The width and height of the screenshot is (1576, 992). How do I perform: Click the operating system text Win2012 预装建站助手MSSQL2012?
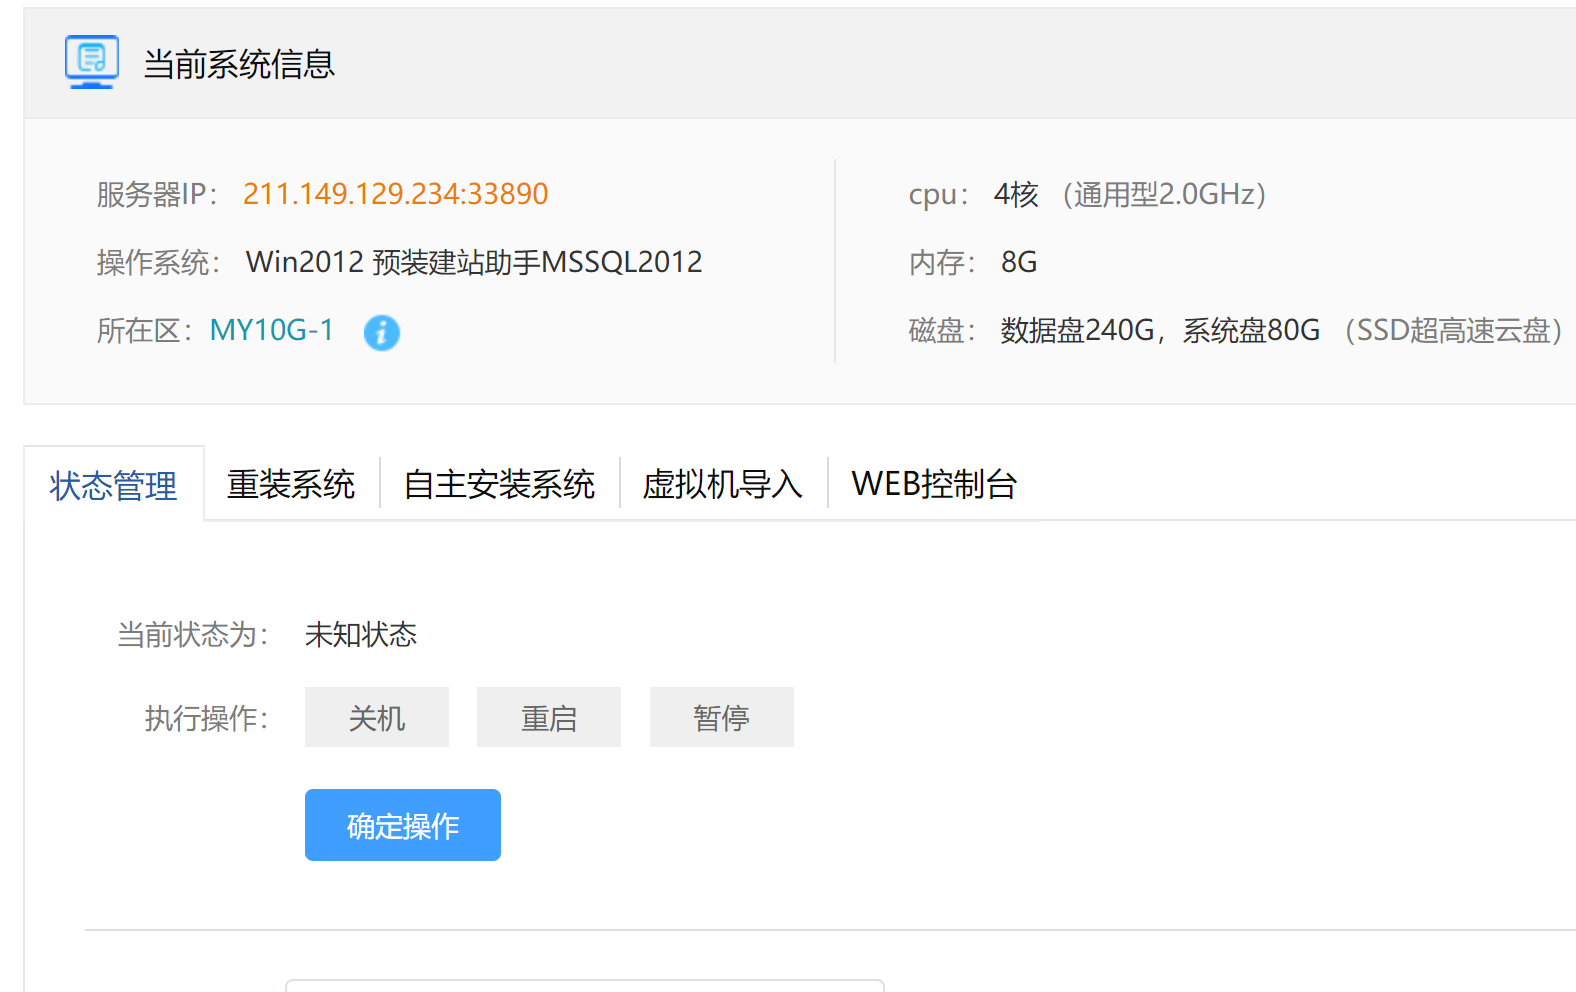[474, 262]
